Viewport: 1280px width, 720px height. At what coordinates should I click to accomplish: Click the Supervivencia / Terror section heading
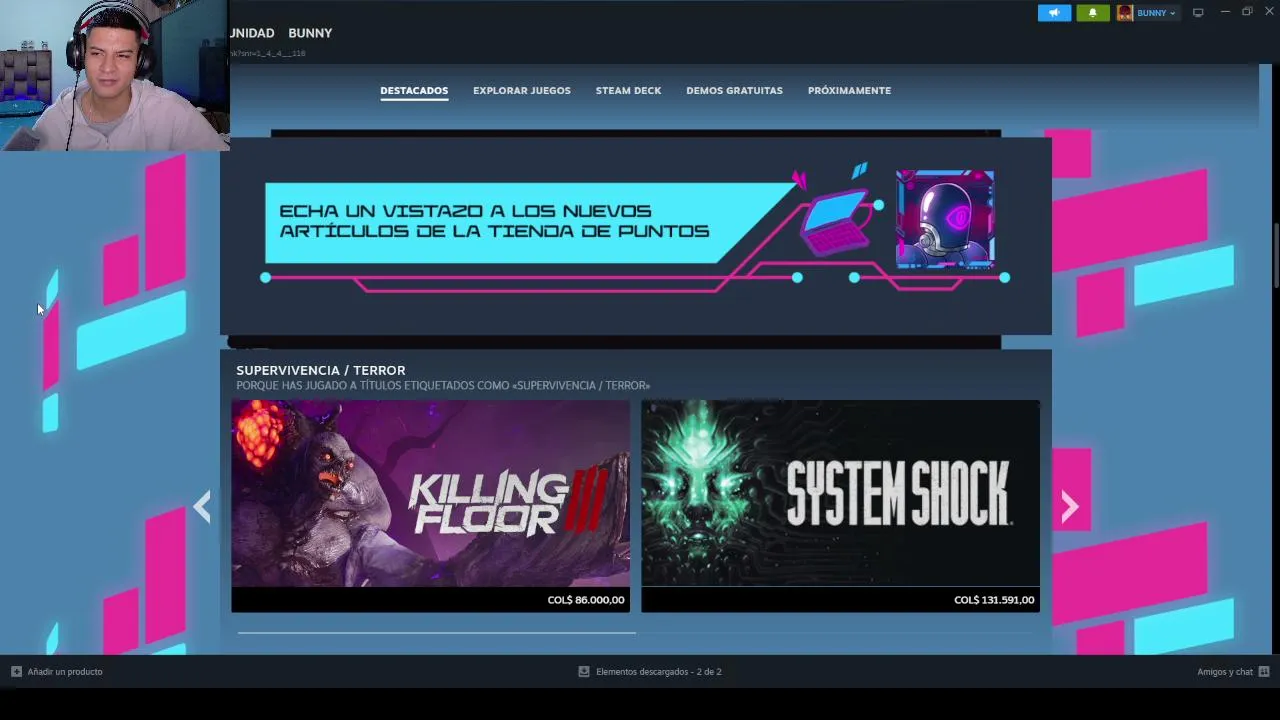tap(321, 370)
